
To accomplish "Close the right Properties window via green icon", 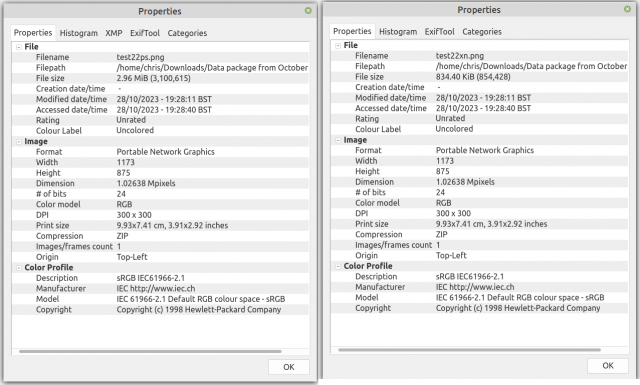I will (x=627, y=9).
